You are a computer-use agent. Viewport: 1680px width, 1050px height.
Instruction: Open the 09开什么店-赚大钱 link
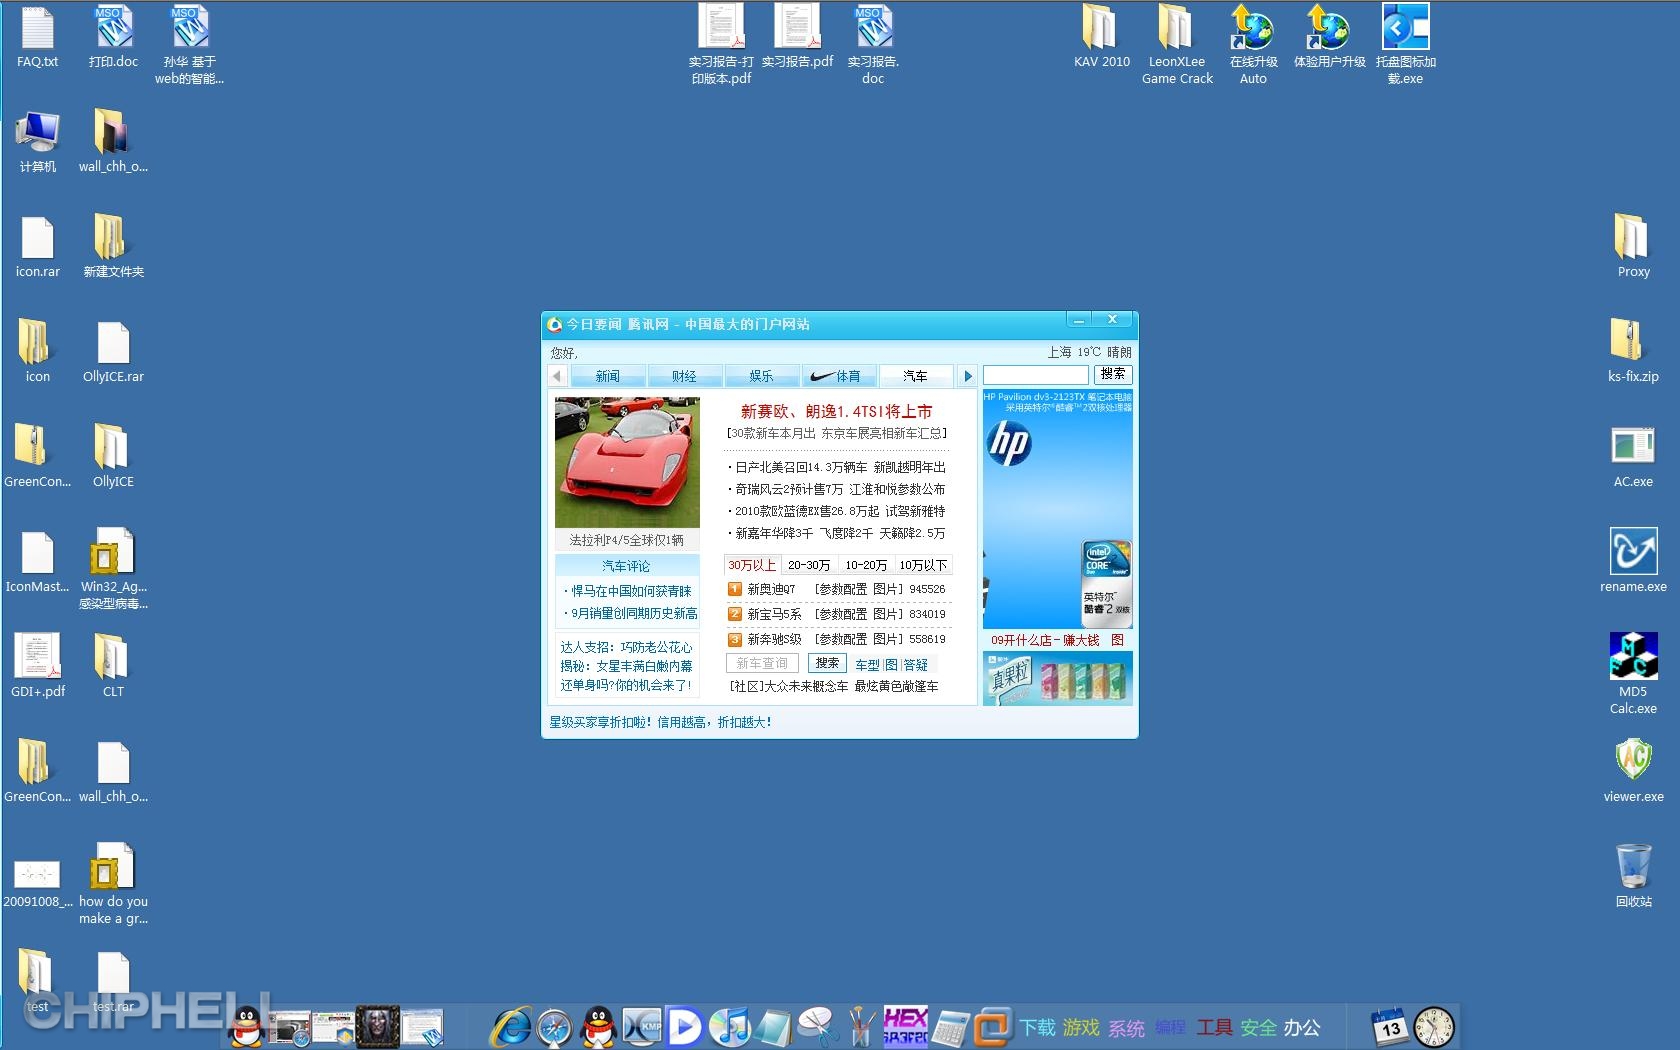(x=1045, y=640)
